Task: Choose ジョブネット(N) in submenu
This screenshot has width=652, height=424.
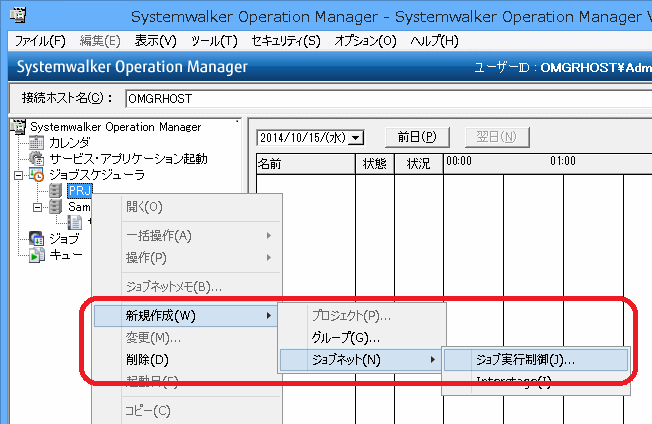Action: pos(360,360)
